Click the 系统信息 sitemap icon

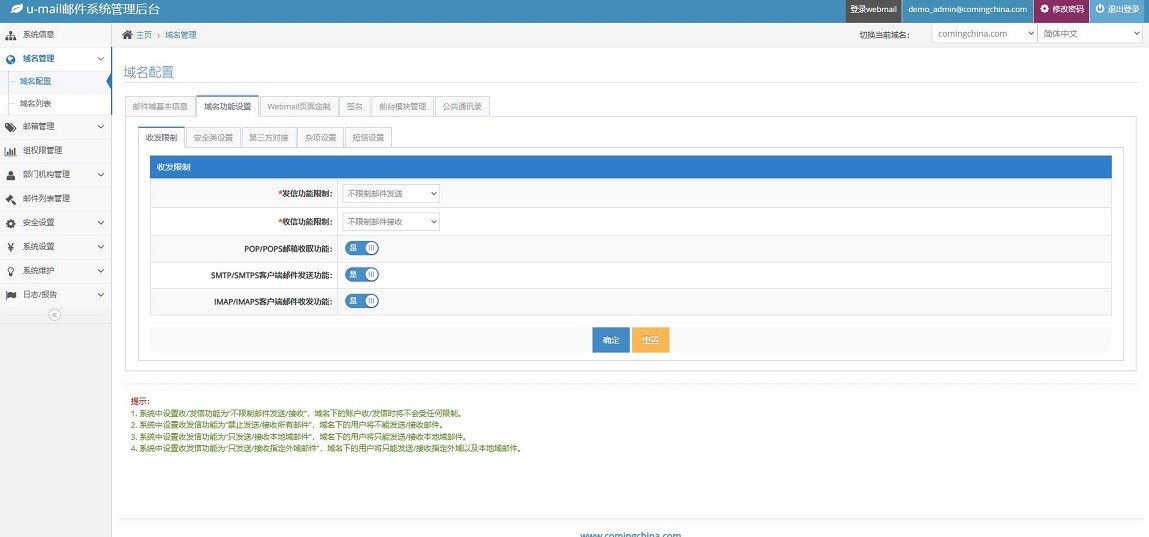(x=11, y=34)
